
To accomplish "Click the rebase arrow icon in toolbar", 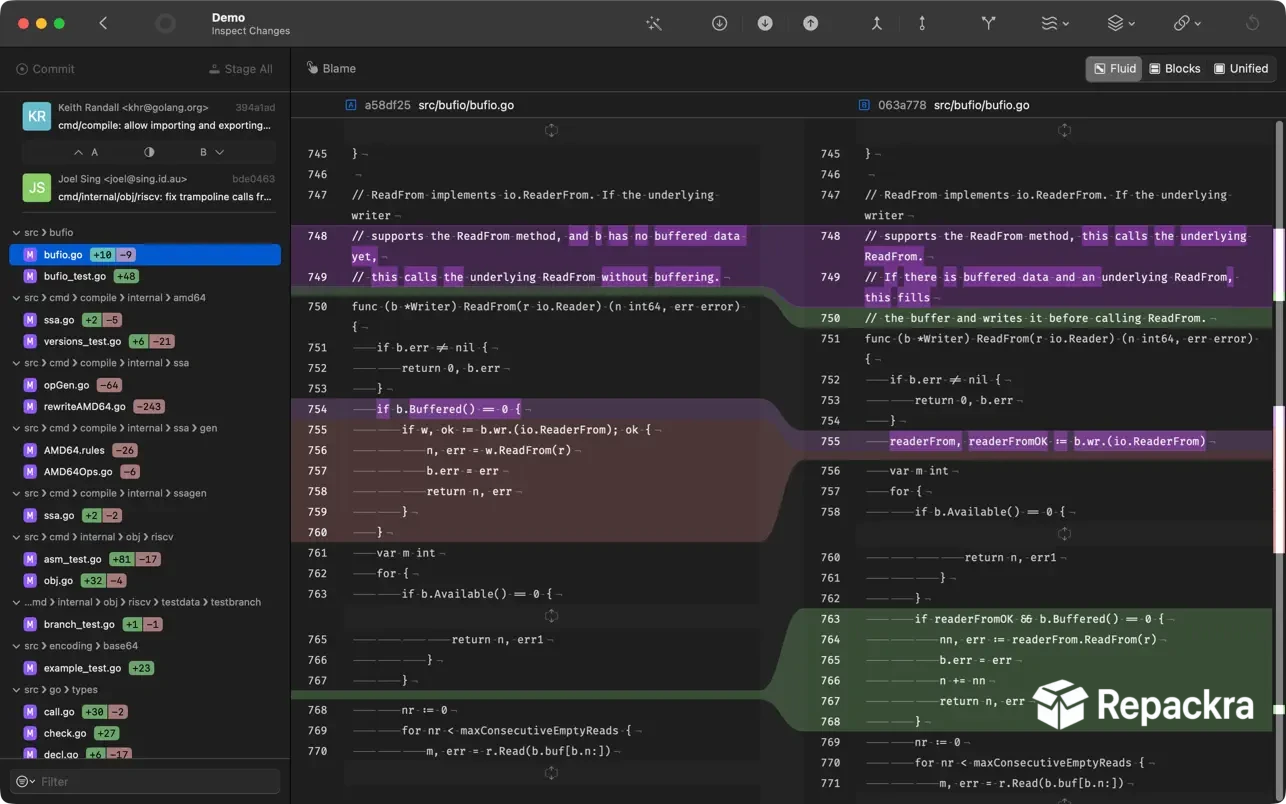I will pyautogui.click(x=922, y=23).
